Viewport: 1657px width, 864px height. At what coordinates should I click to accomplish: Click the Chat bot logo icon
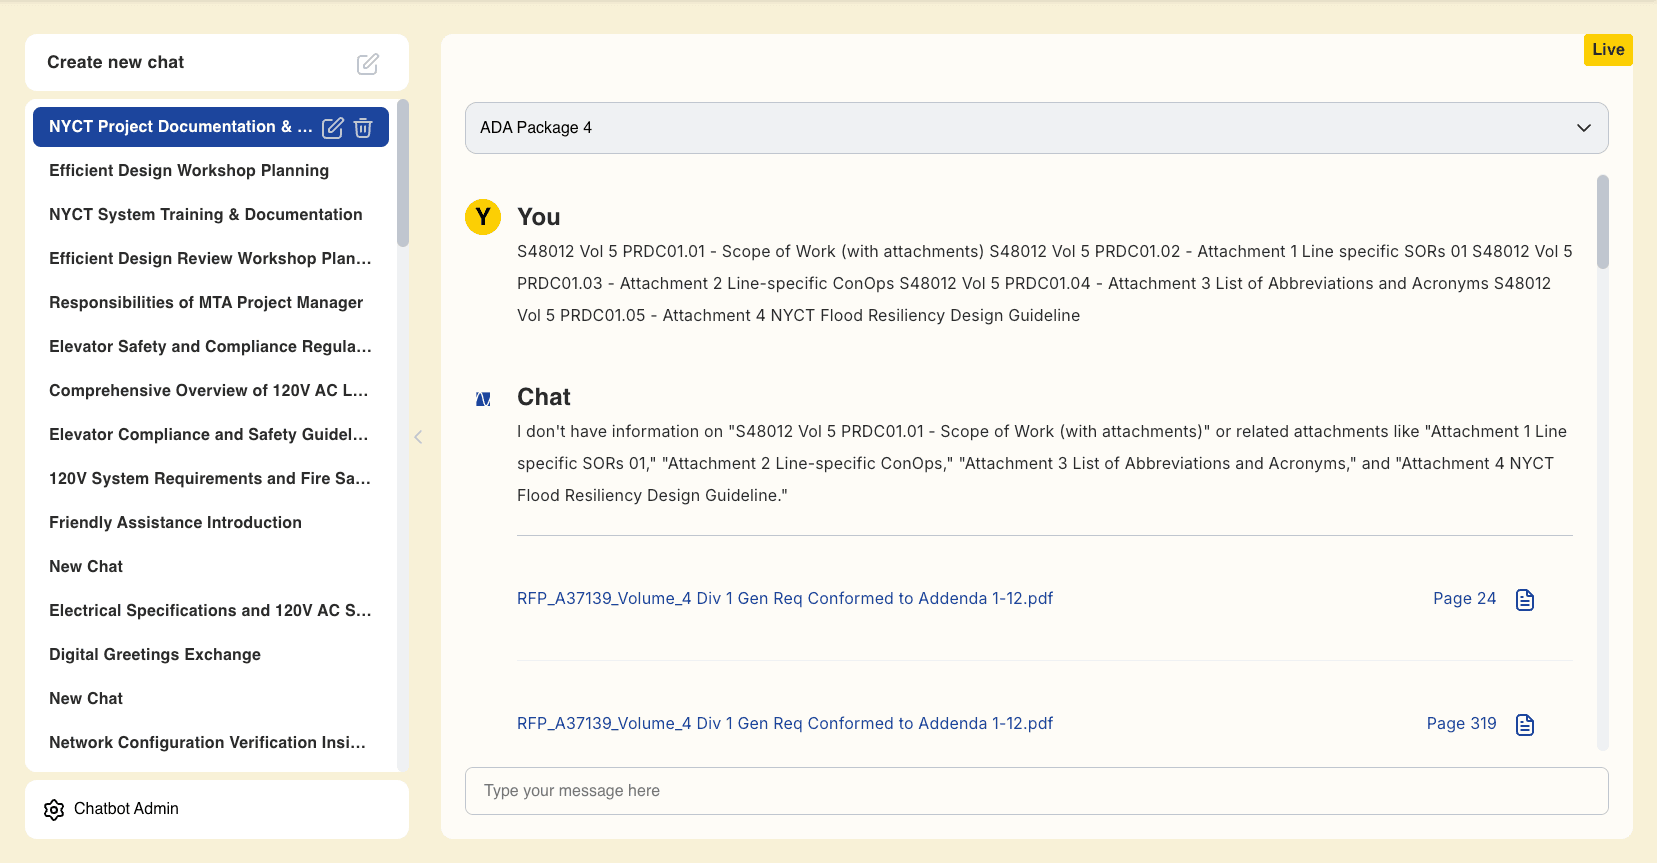pos(483,399)
